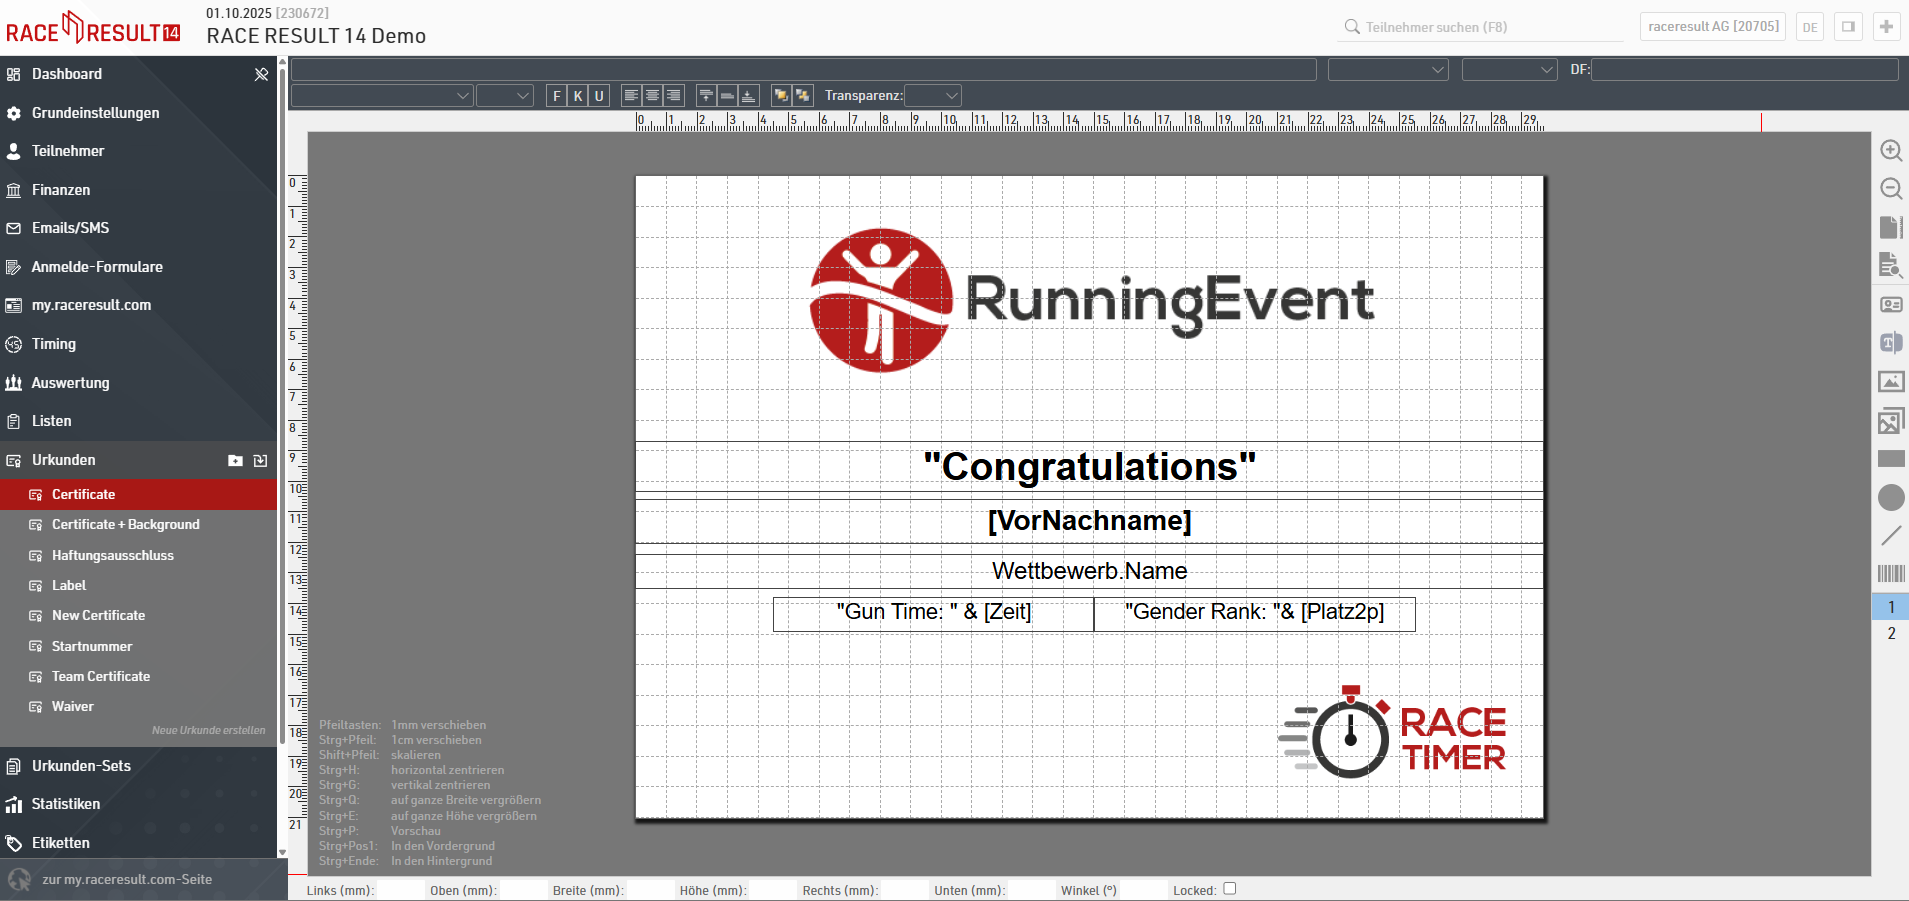Open the Teilnehmer menu item
Image resolution: width=1909 pixels, height=901 pixels.
click(x=68, y=151)
